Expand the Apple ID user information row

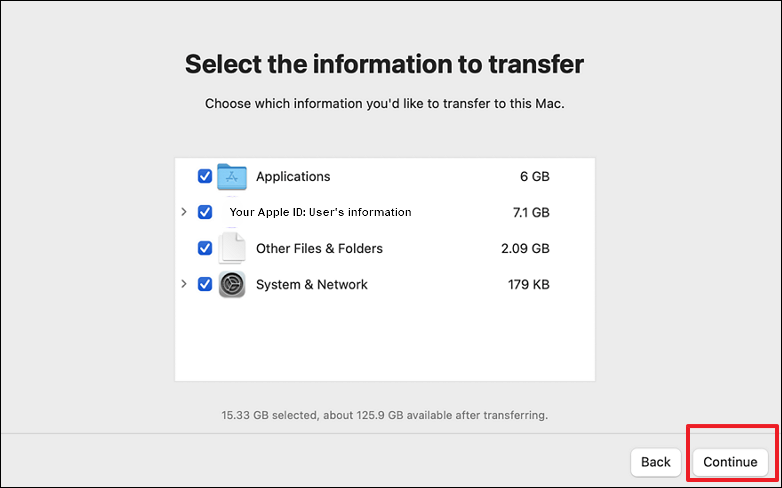point(184,212)
